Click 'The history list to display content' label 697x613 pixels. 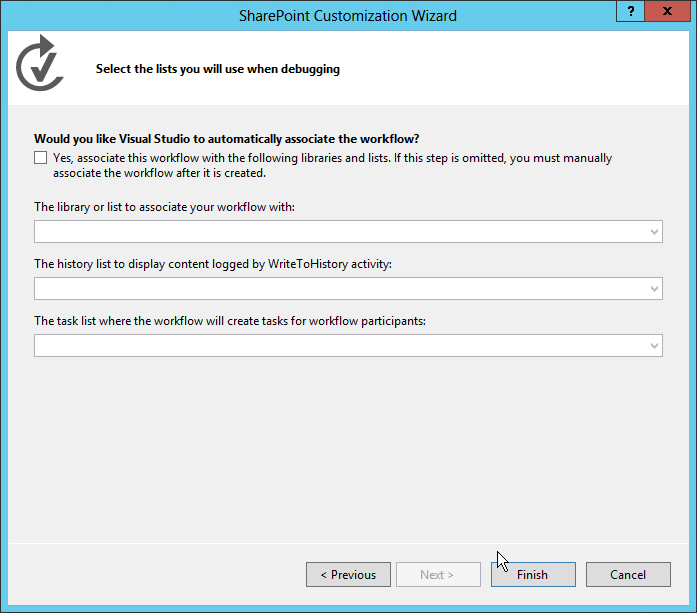[213, 264]
